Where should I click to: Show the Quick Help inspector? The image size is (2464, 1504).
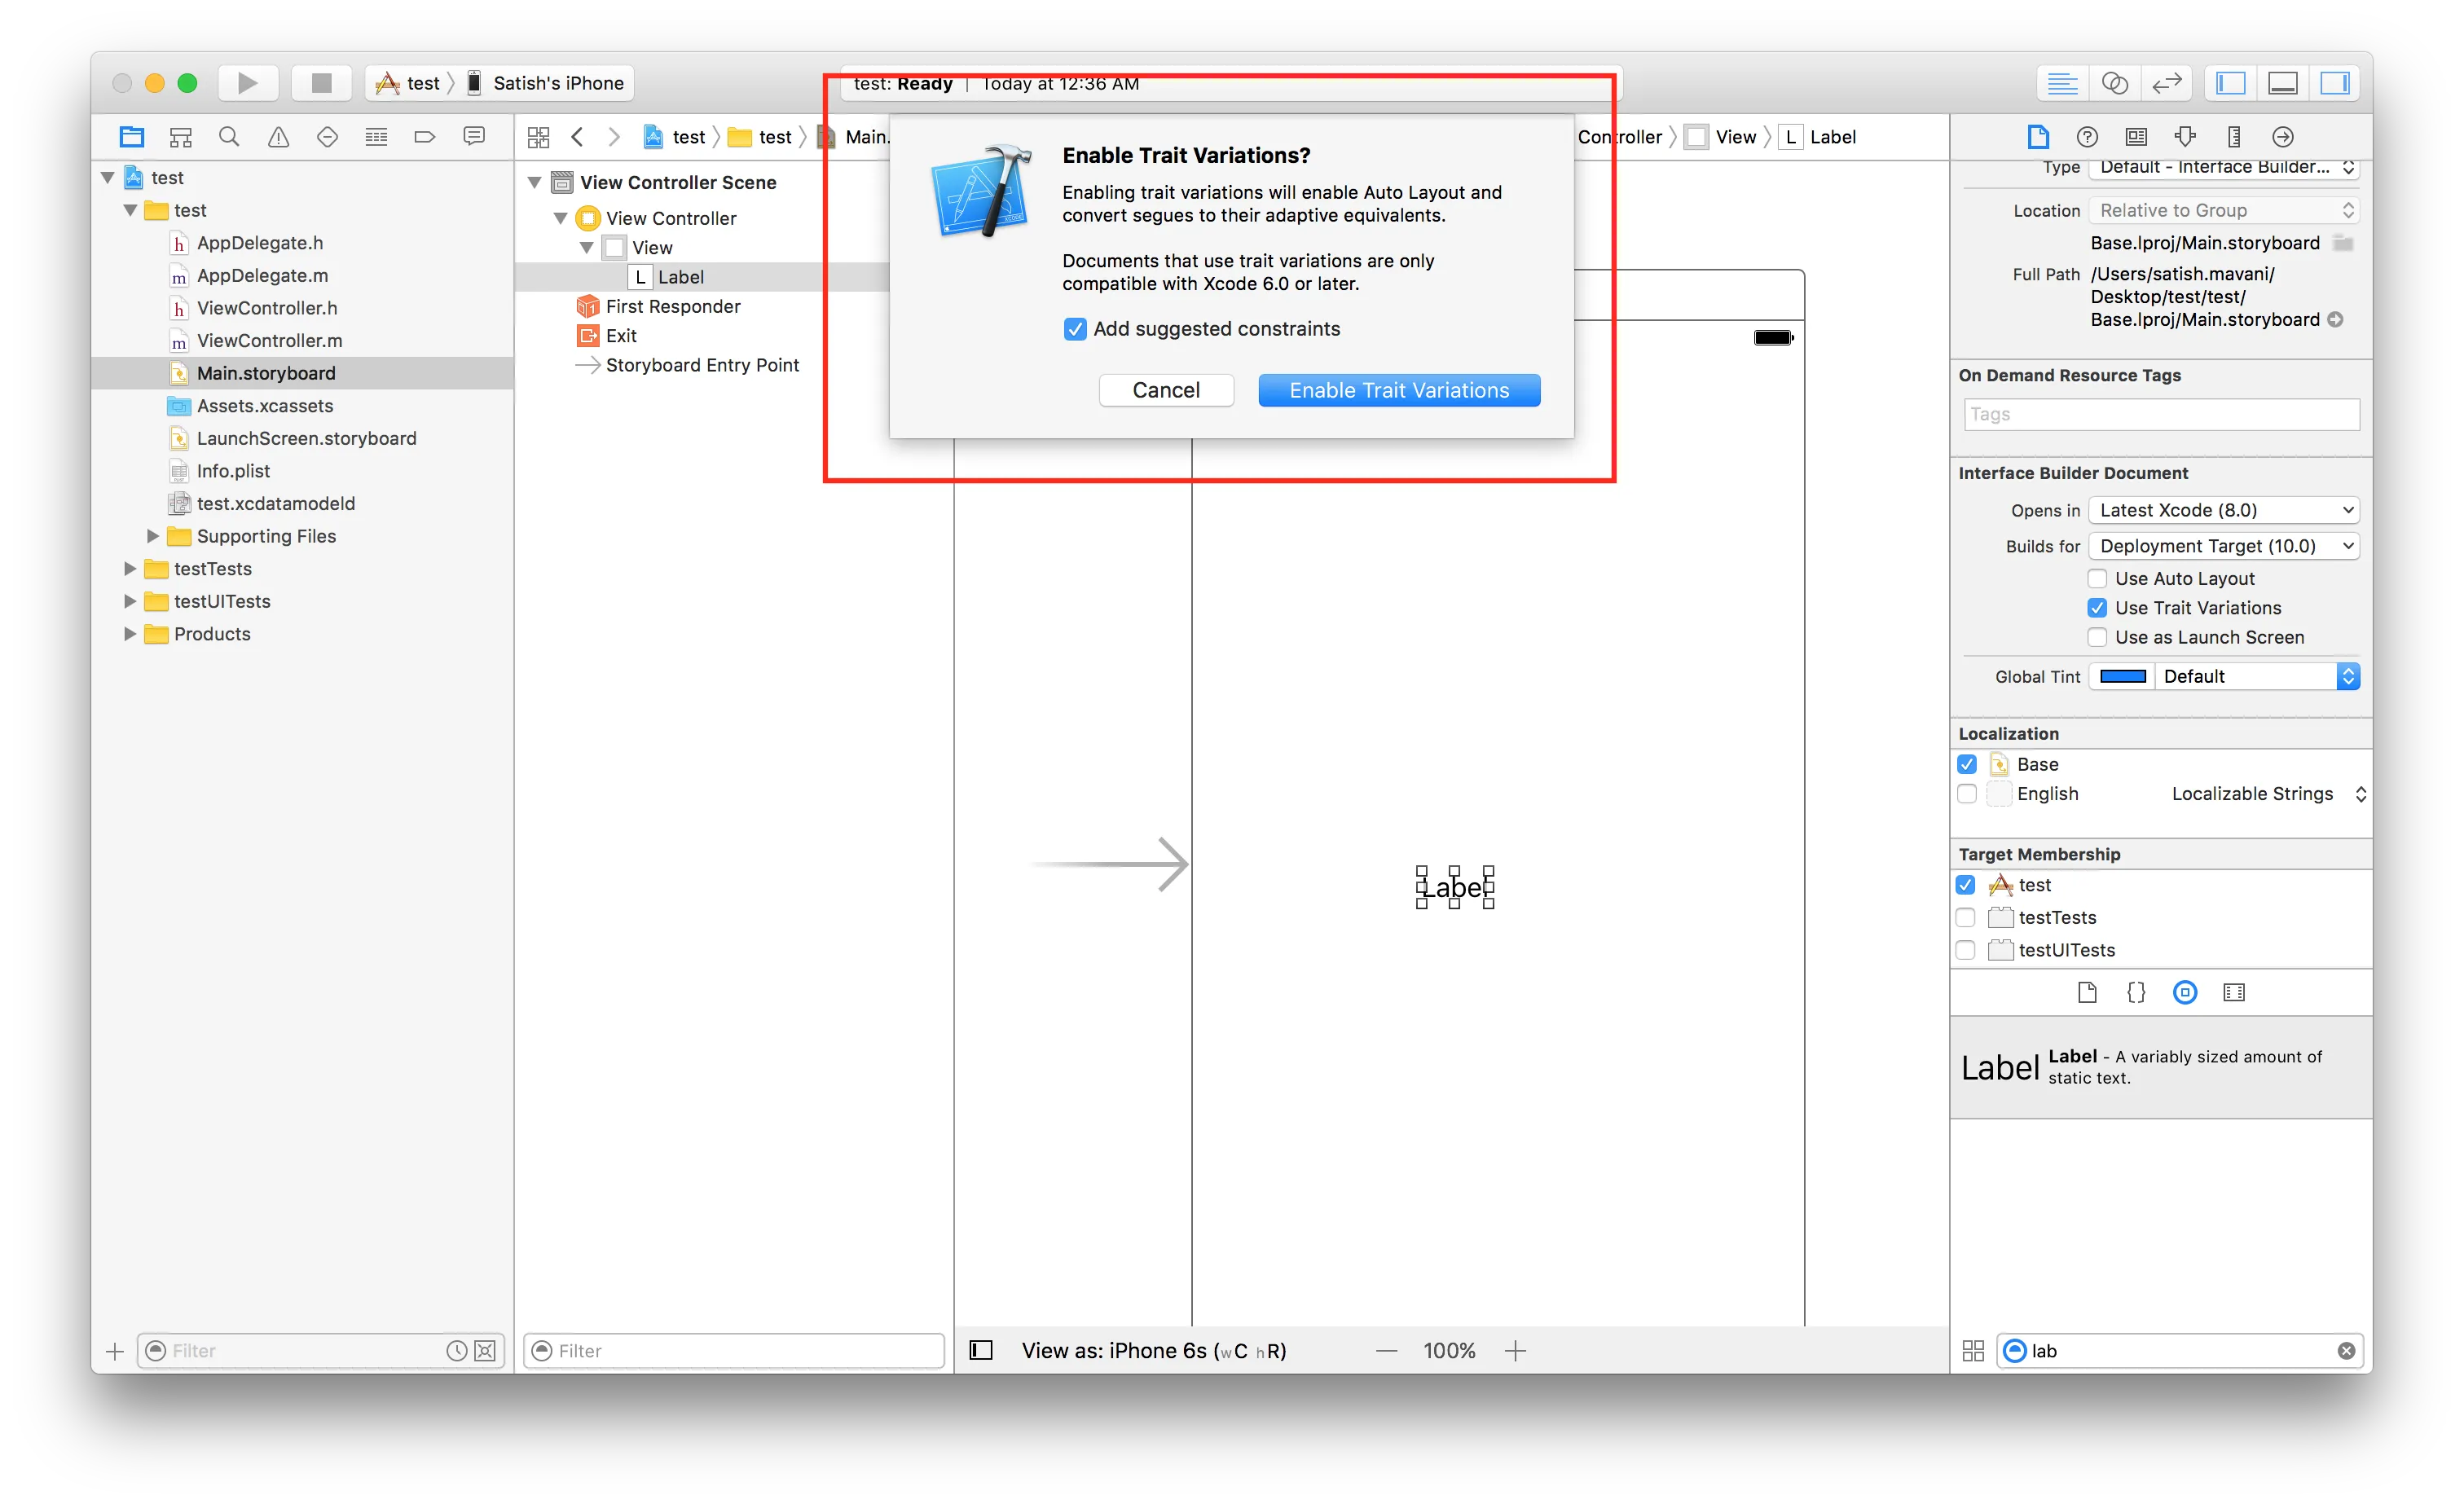[2087, 137]
